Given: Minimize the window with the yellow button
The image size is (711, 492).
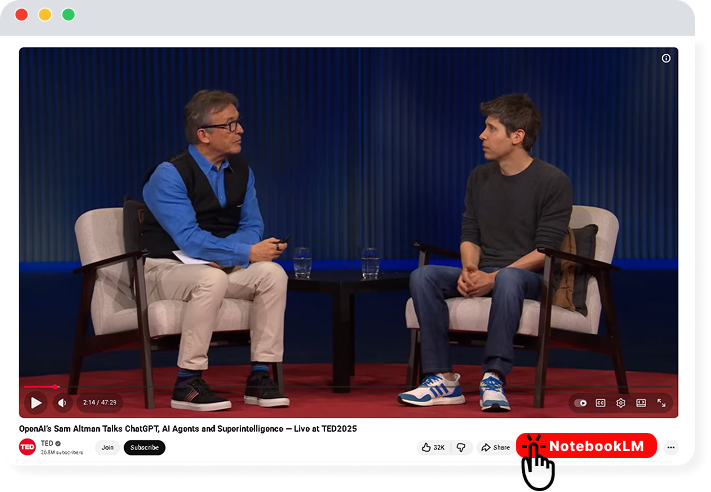Looking at the screenshot, I should (45, 15).
